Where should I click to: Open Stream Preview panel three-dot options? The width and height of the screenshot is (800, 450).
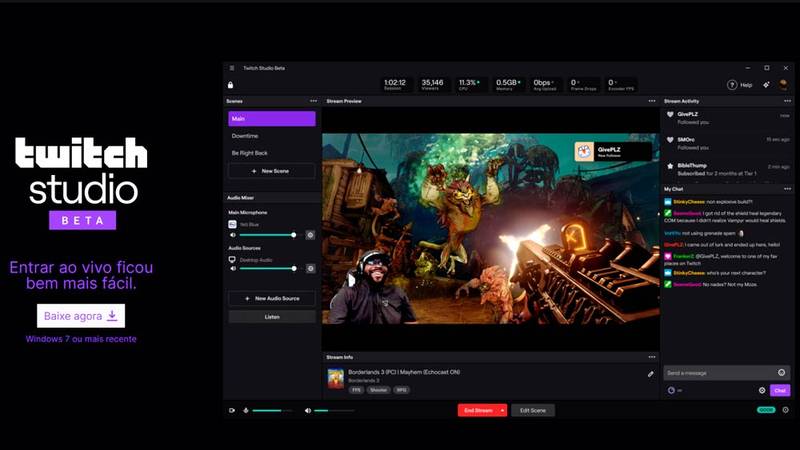coord(652,101)
